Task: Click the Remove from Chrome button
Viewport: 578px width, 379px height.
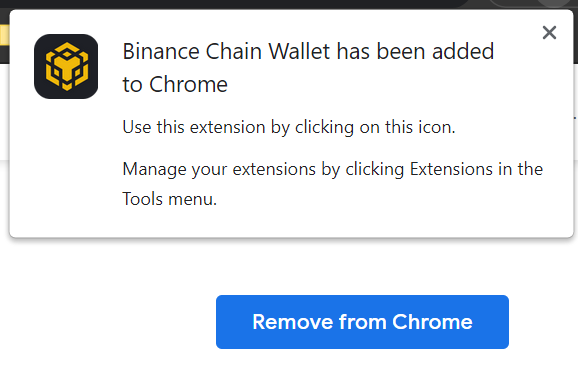Action: tap(362, 322)
